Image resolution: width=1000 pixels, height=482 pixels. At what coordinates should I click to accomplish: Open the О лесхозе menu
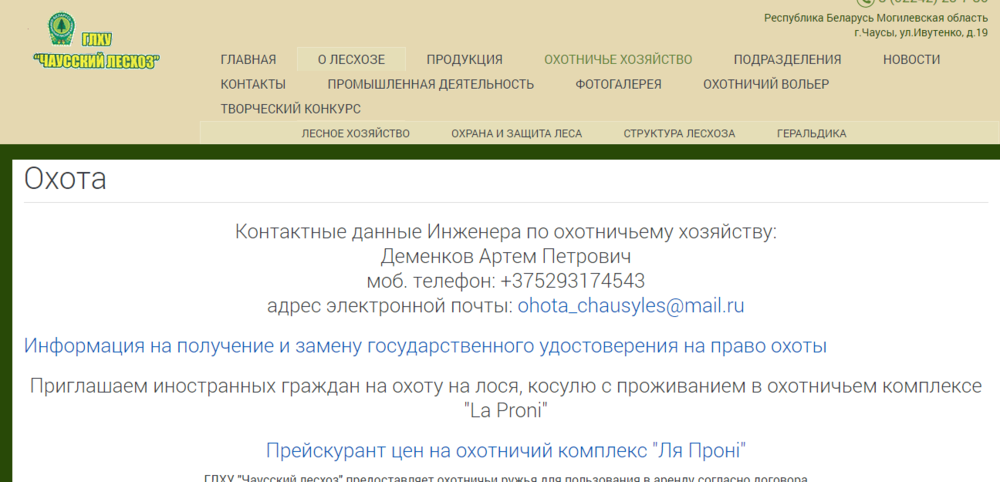352,59
